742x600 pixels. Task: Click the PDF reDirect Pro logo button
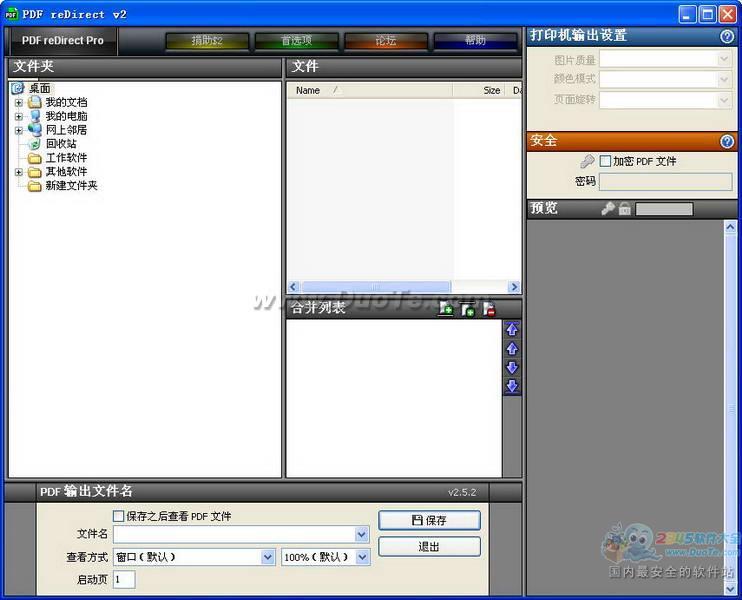[63, 41]
